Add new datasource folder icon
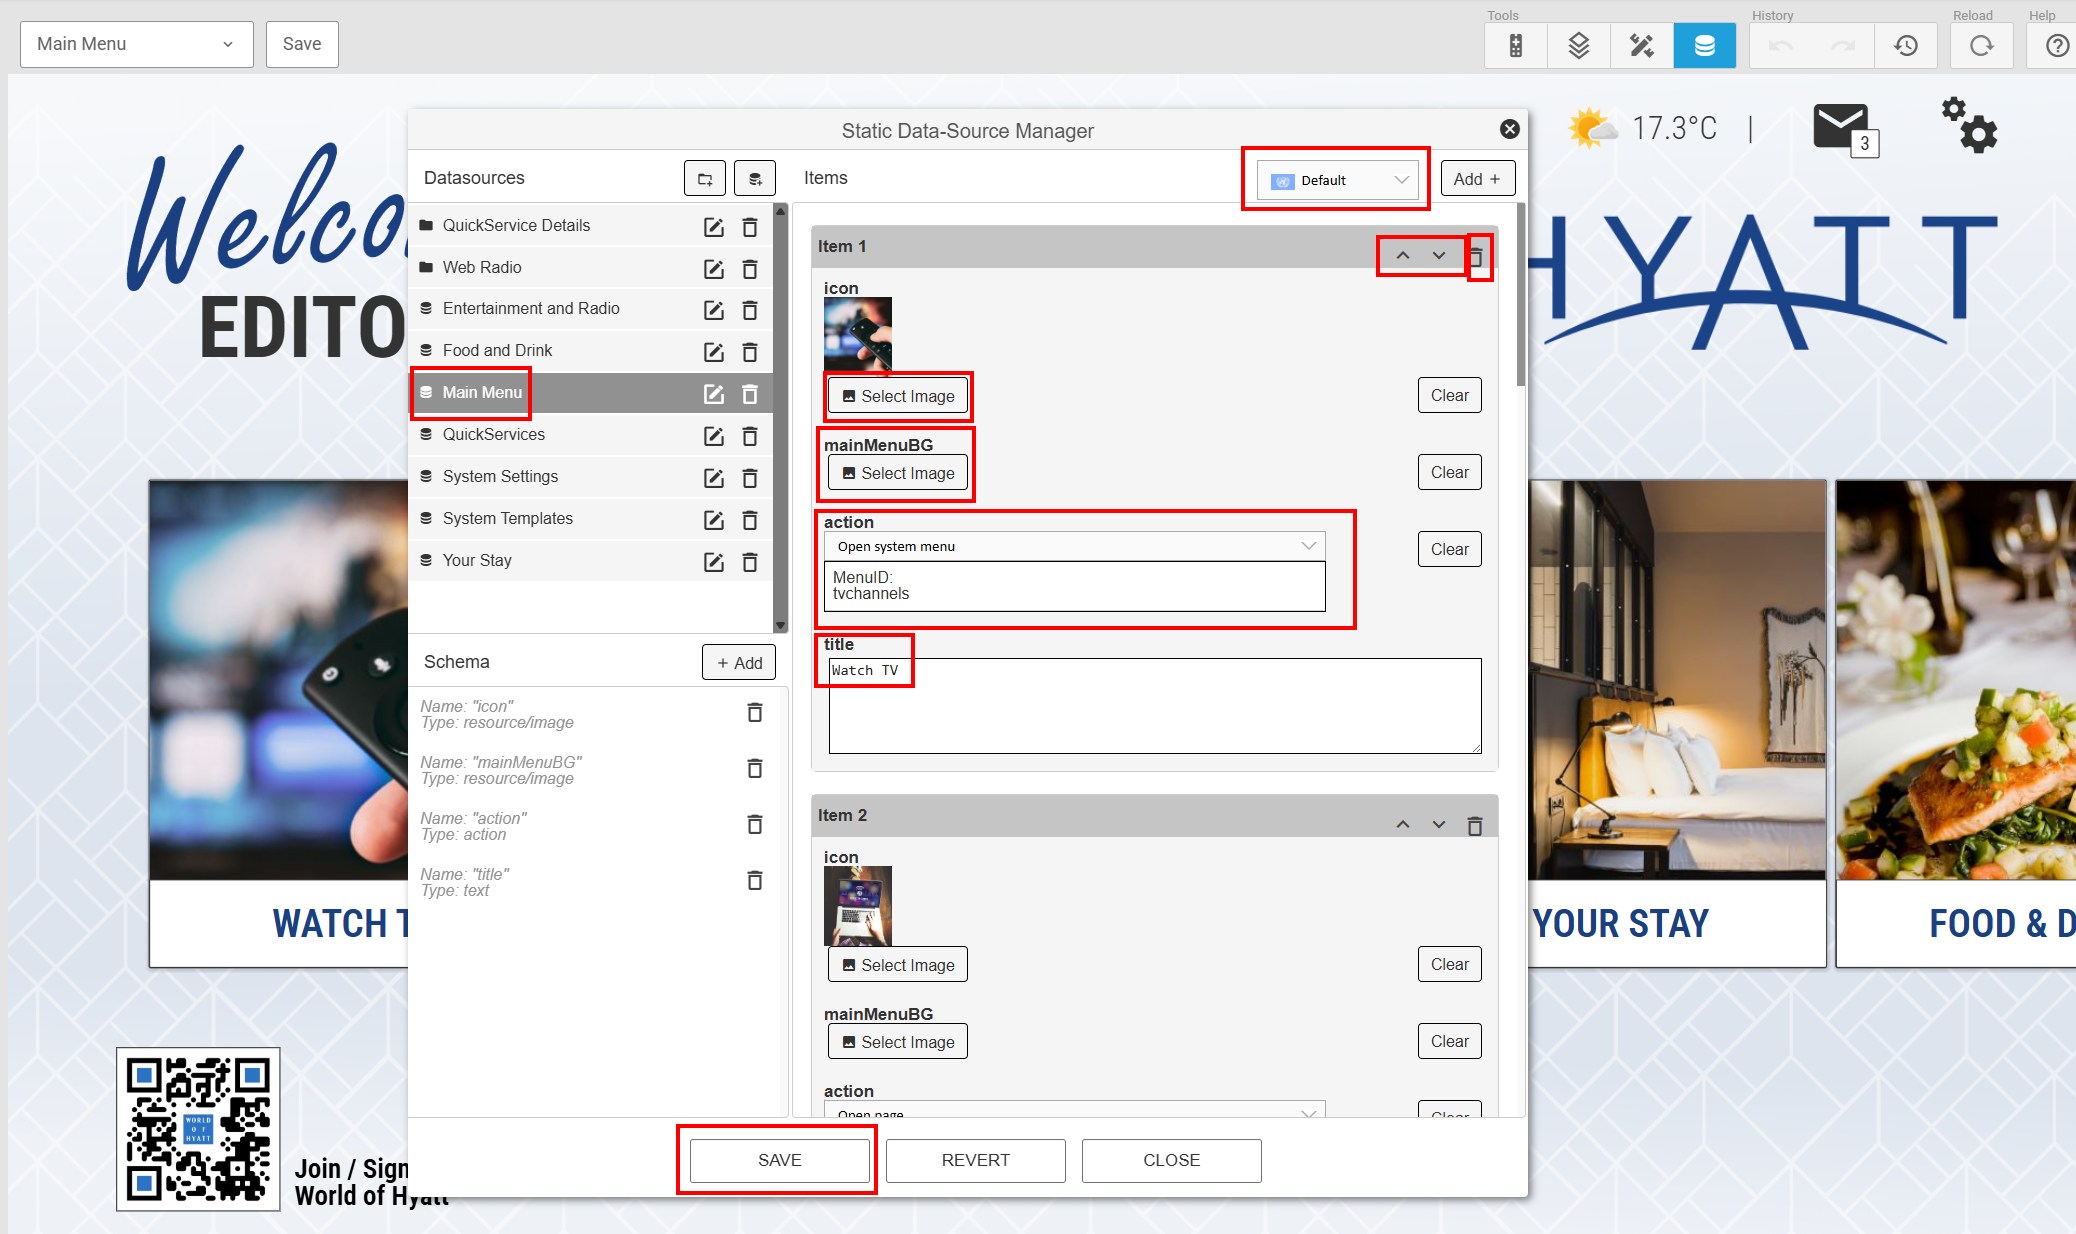 tap(705, 179)
